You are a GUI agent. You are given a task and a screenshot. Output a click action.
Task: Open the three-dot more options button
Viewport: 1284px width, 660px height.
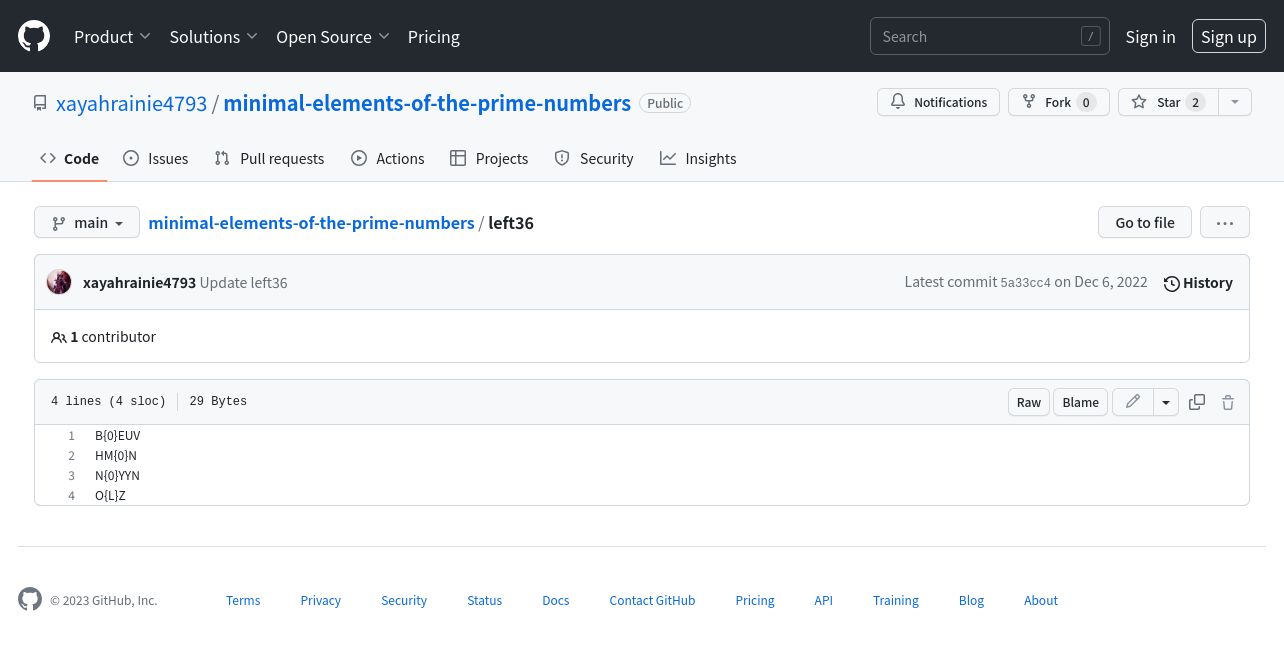[1225, 222]
